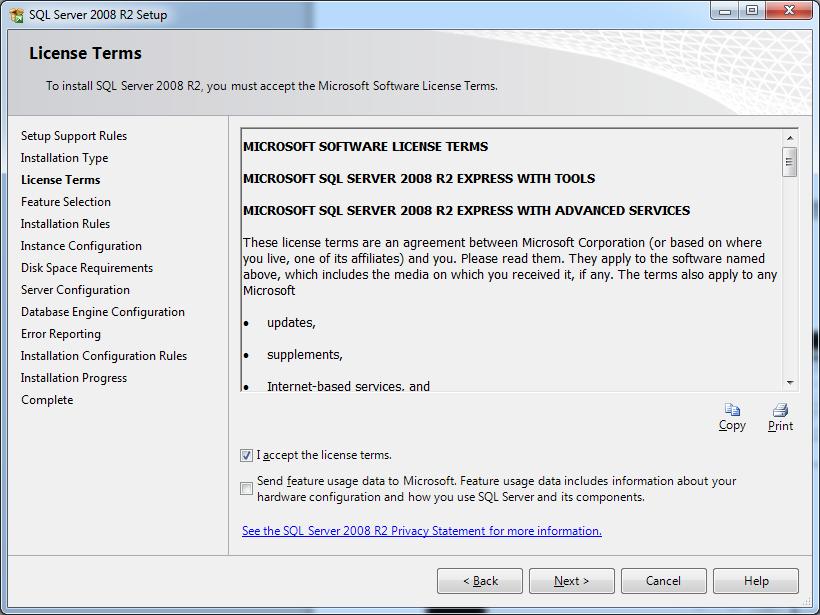
Task: Maximize the SQL Server Setup window
Action: (751, 10)
